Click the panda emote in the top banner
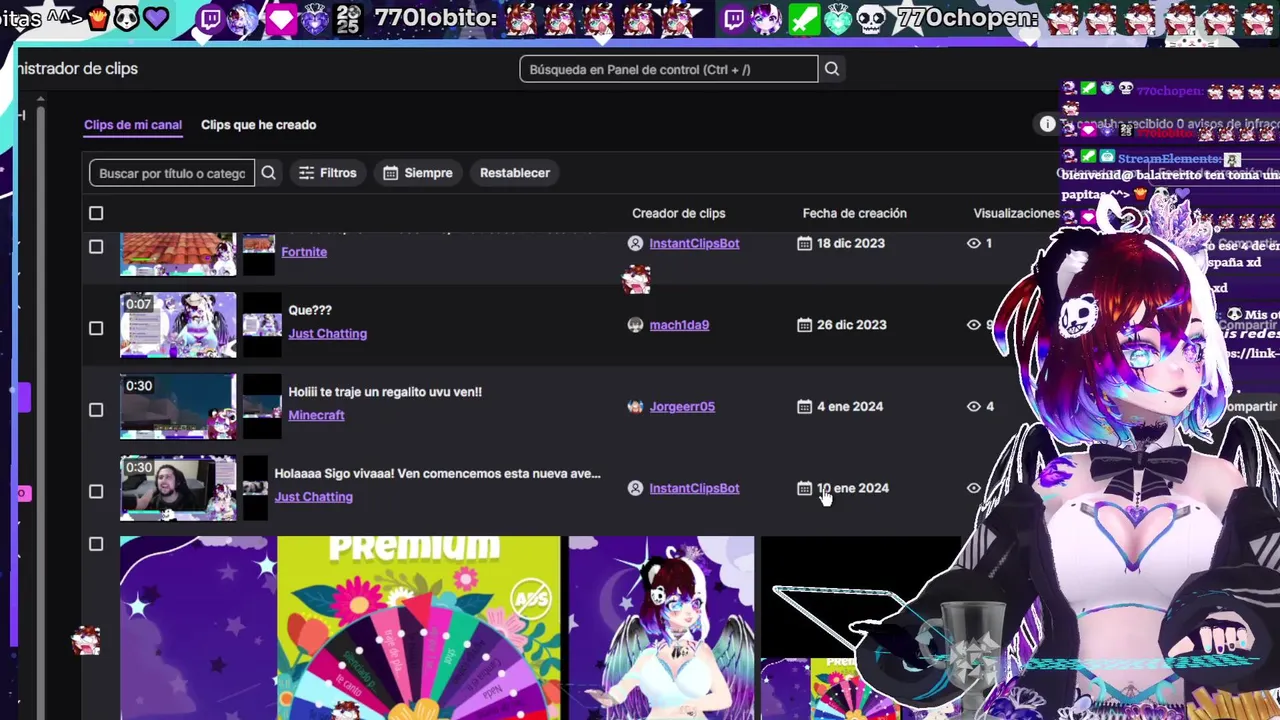This screenshot has width=1280, height=720. tap(126, 17)
